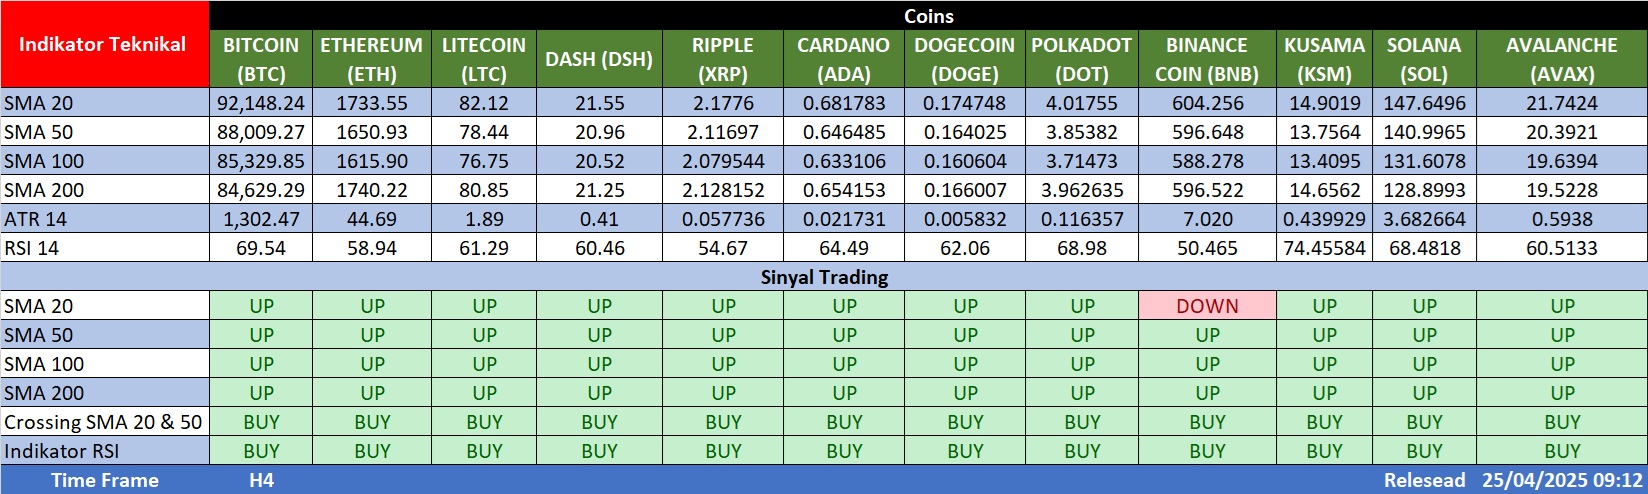
Task: Select the KUSAMA (KSM) column header
Action: (1324, 59)
